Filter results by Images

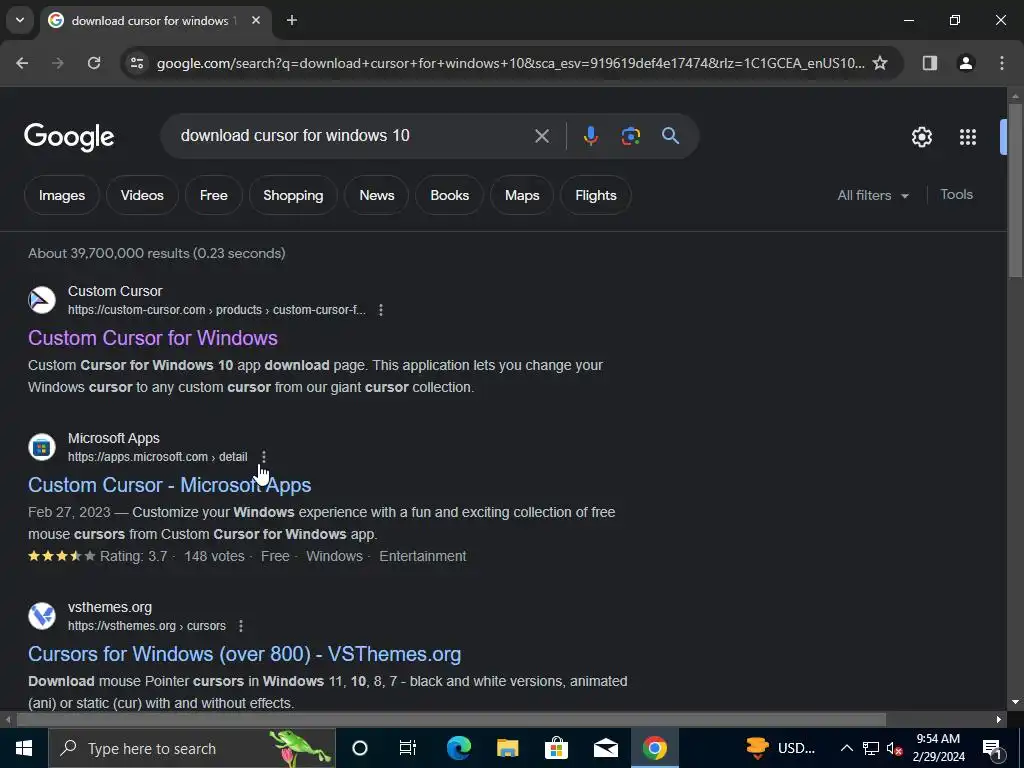click(62, 195)
